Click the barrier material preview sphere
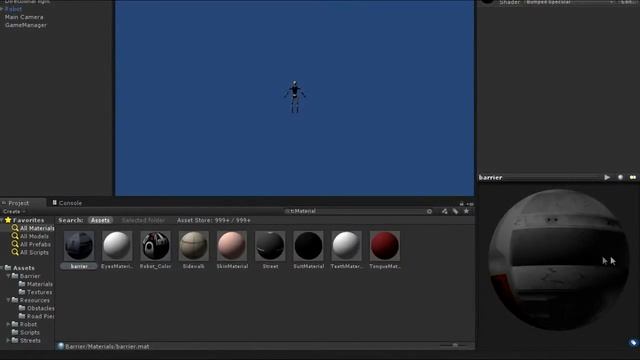Viewport: 640px width, 360px height. pyautogui.click(x=558, y=260)
